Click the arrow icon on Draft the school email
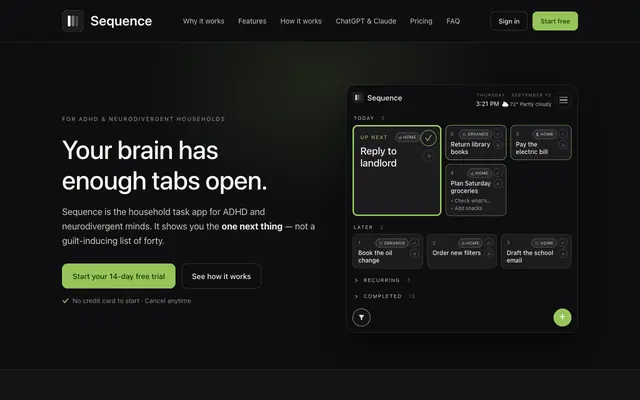The image size is (640, 400). (x=563, y=253)
